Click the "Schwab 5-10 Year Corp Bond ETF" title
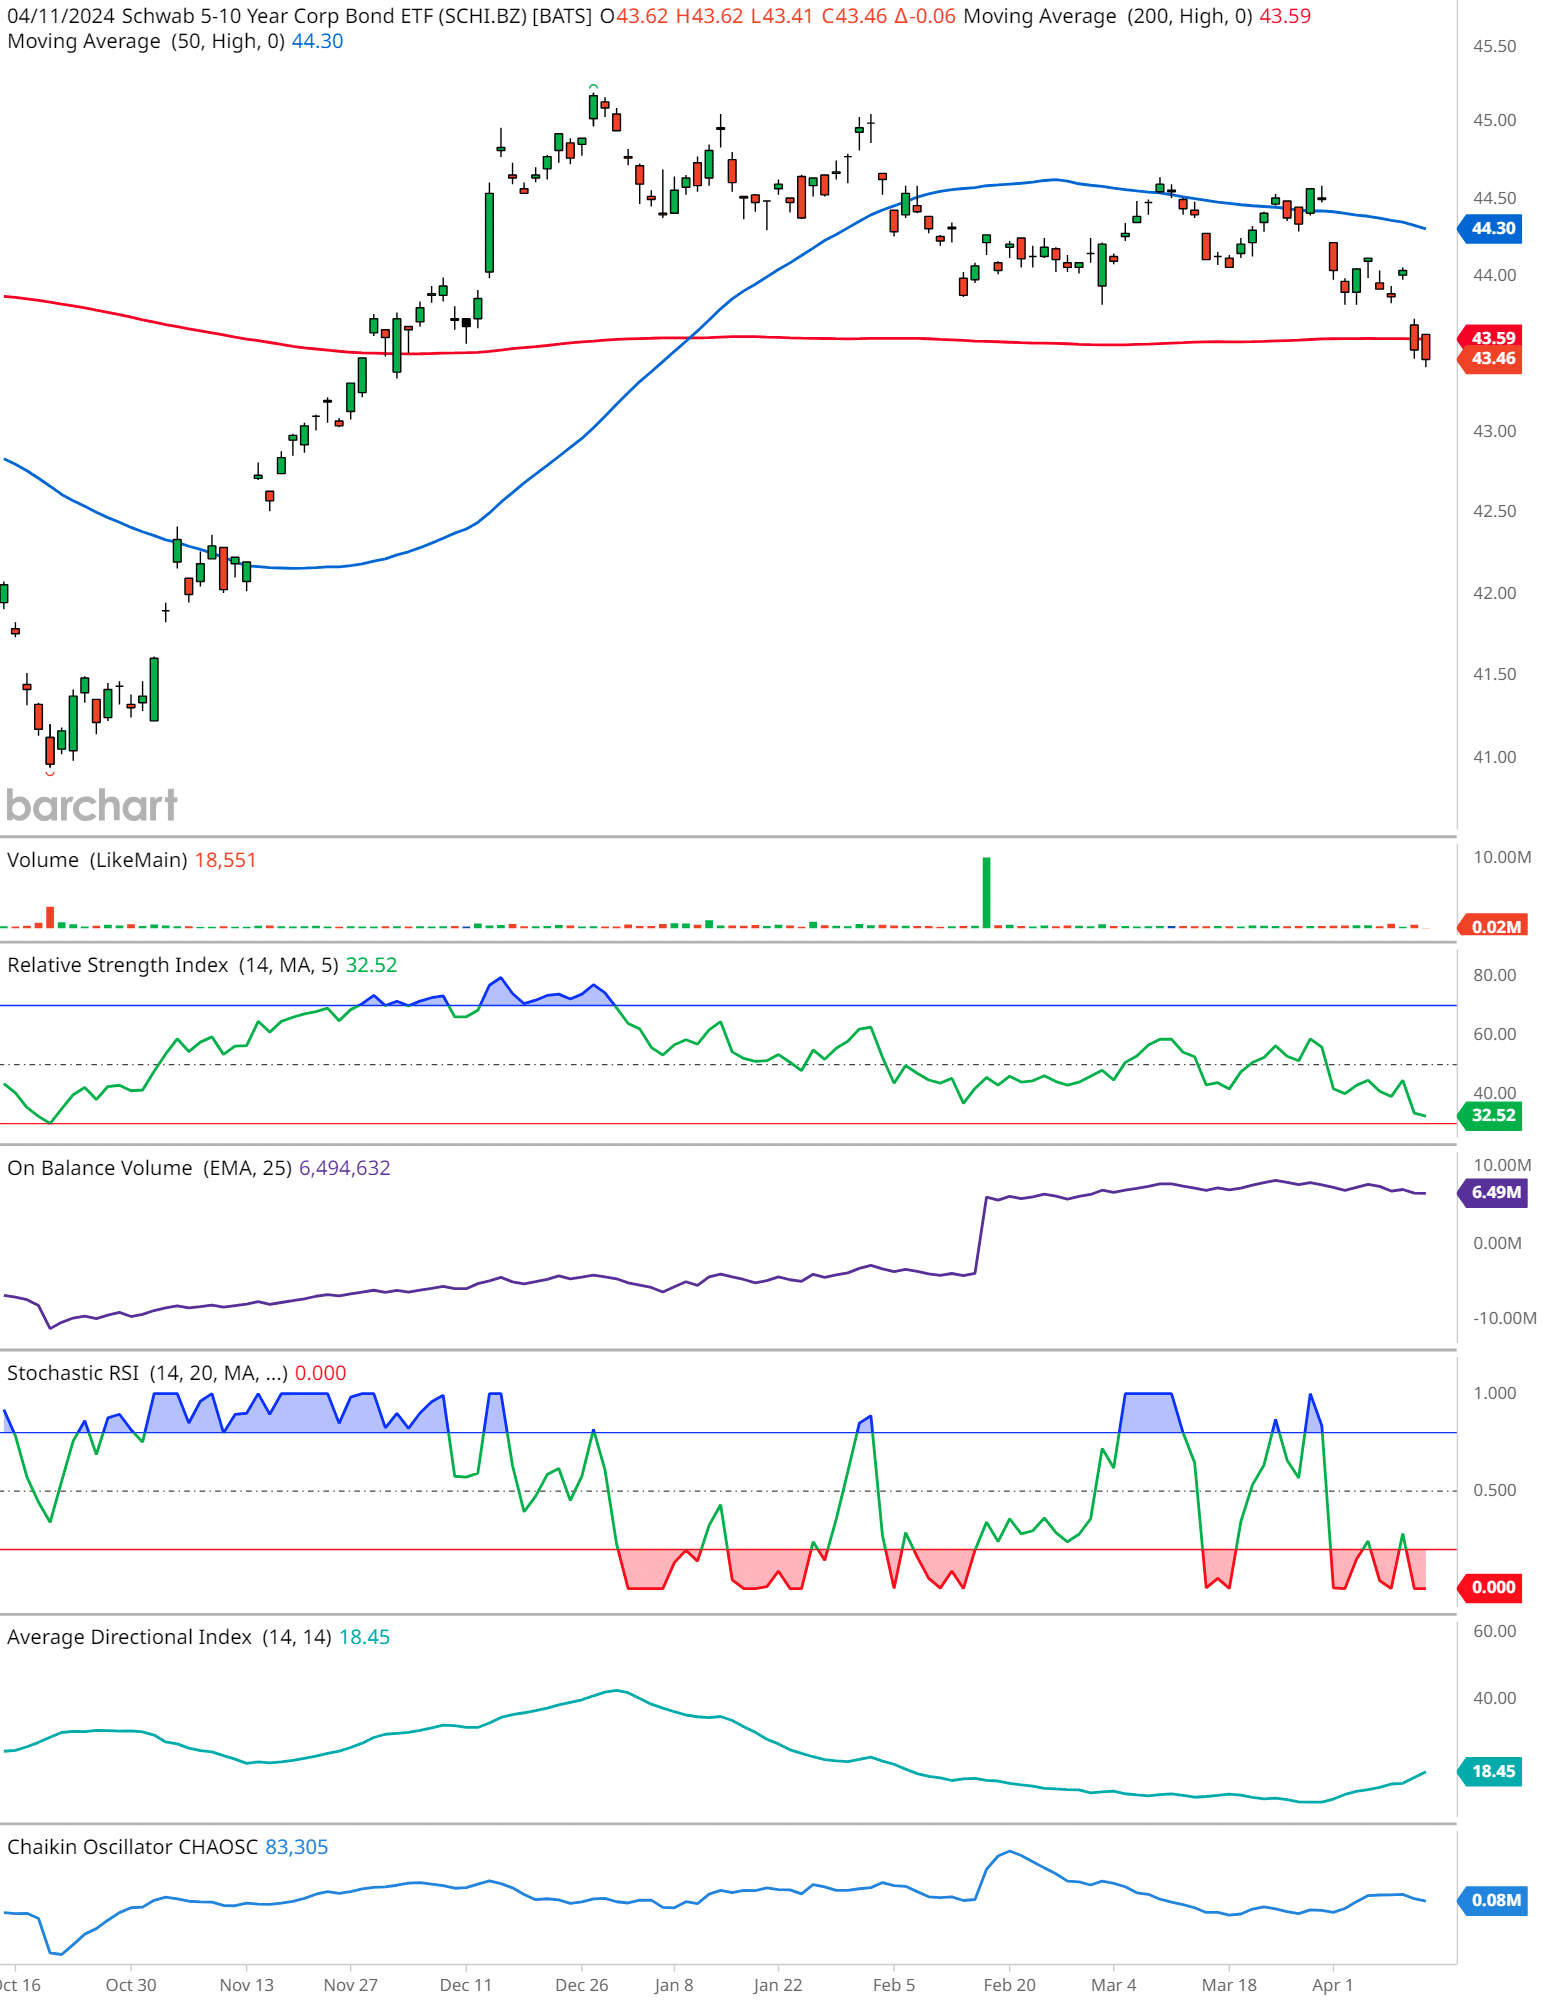The image size is (1544, 2003). [x=277, y=16]
